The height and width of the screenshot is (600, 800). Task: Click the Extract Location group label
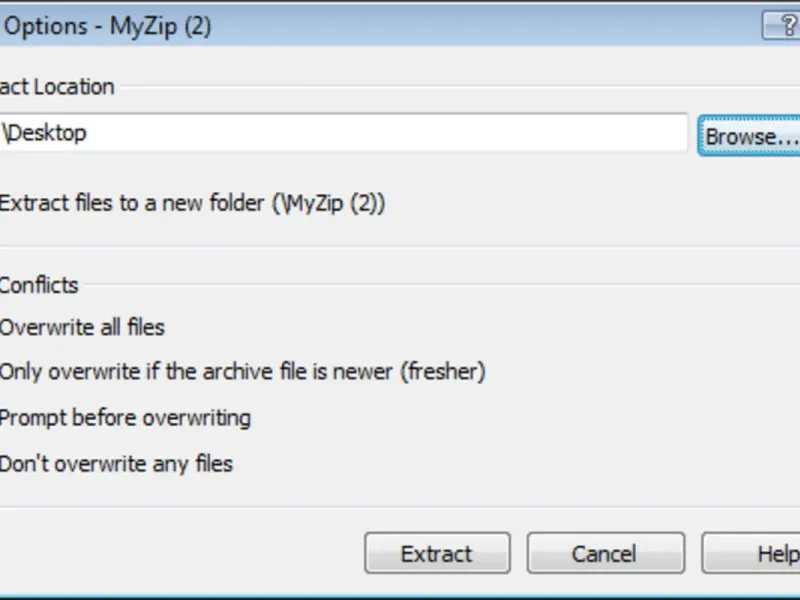[58, 87]
